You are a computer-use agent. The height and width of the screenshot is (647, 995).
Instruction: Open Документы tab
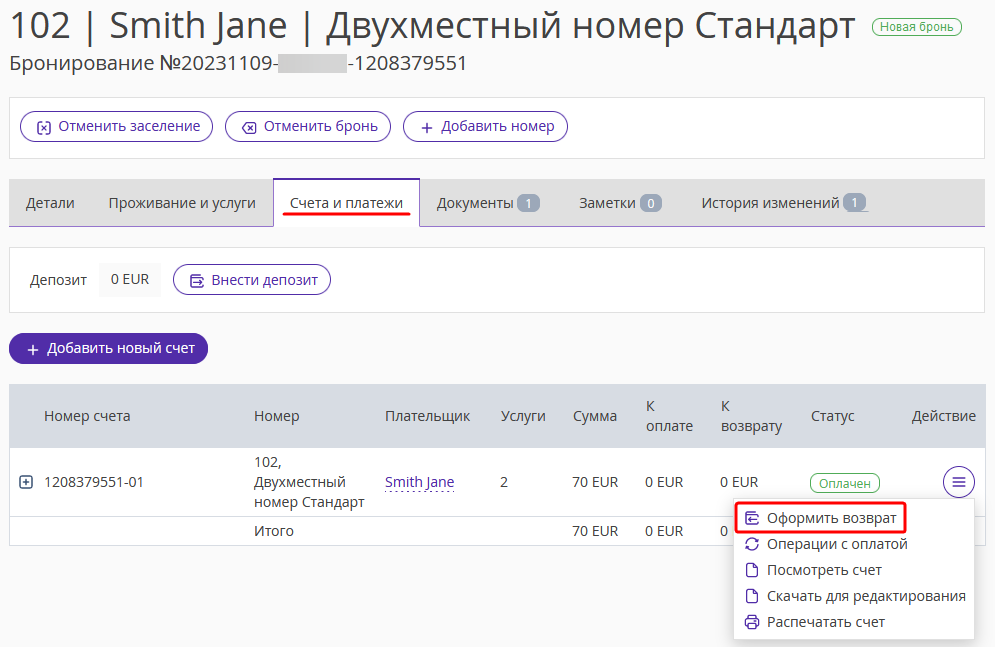[x=488, y=203]
